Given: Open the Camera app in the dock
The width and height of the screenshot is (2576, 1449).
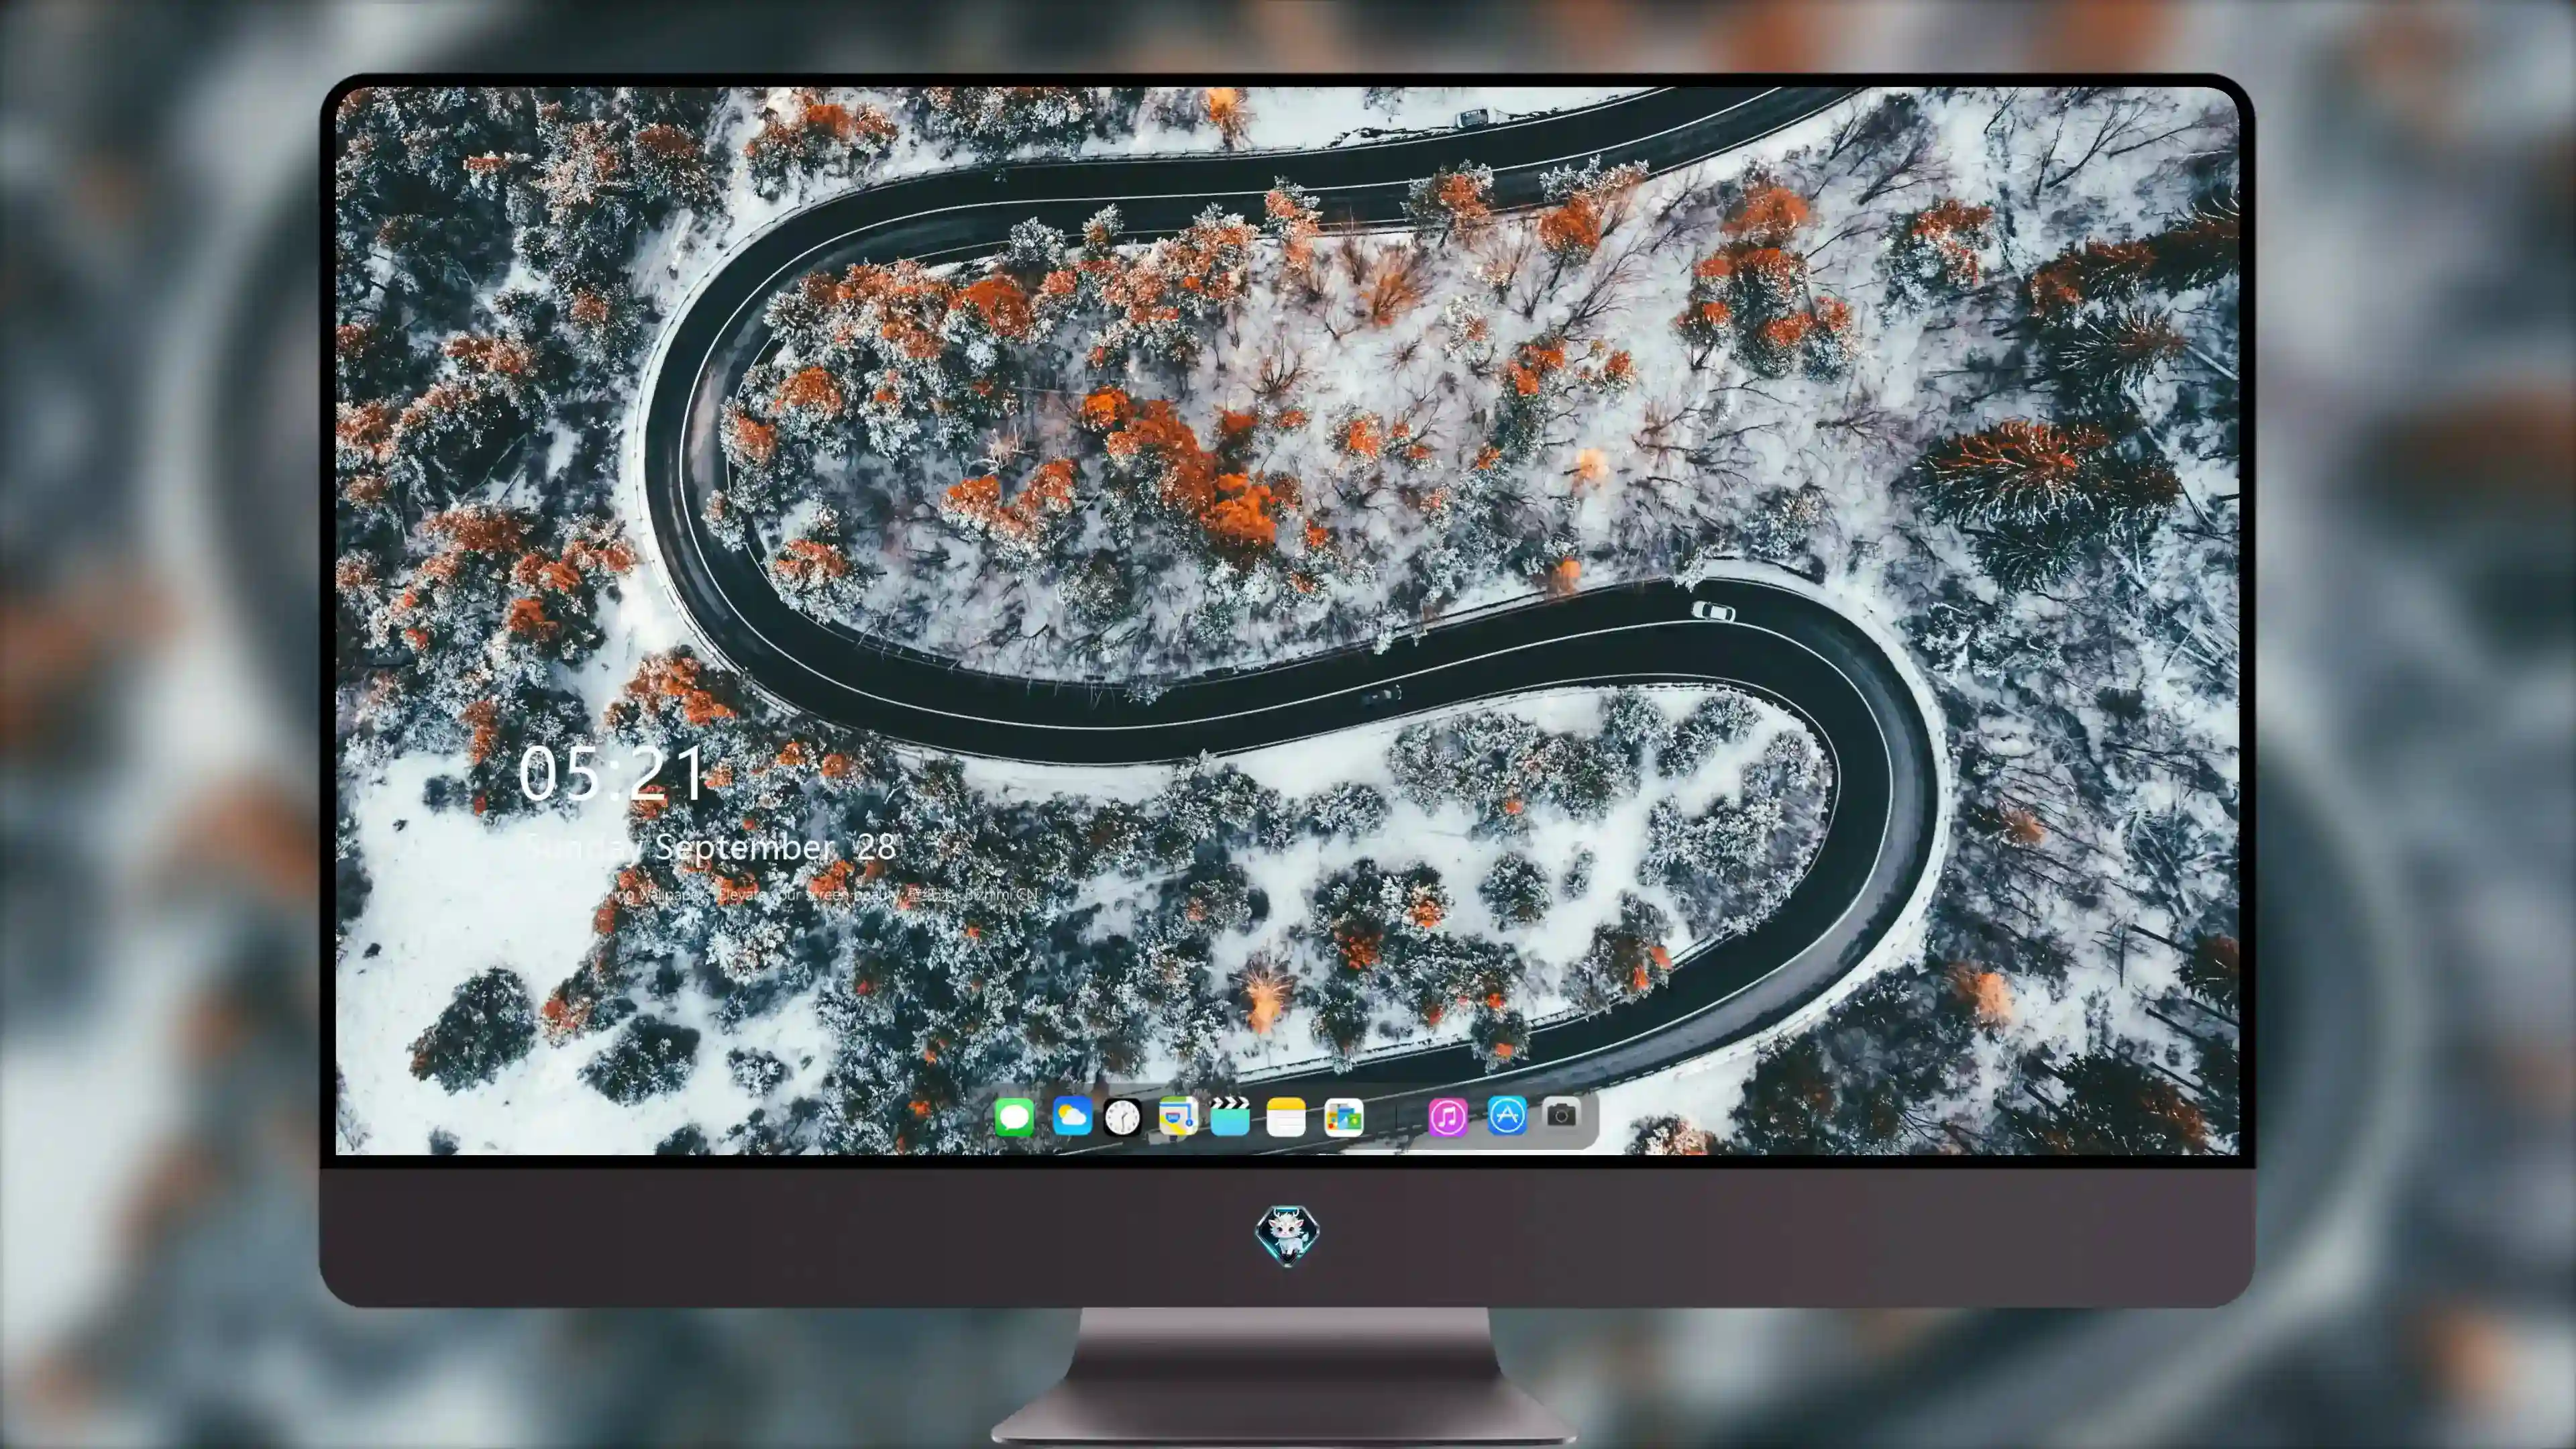Looking at the screenshot, I should coord(1562,1114).
